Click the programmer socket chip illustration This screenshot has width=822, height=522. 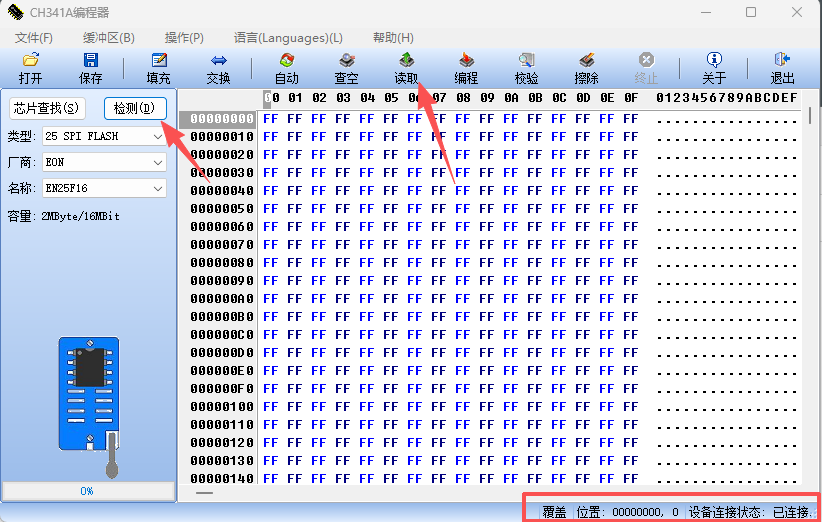(x=89, y=406)
